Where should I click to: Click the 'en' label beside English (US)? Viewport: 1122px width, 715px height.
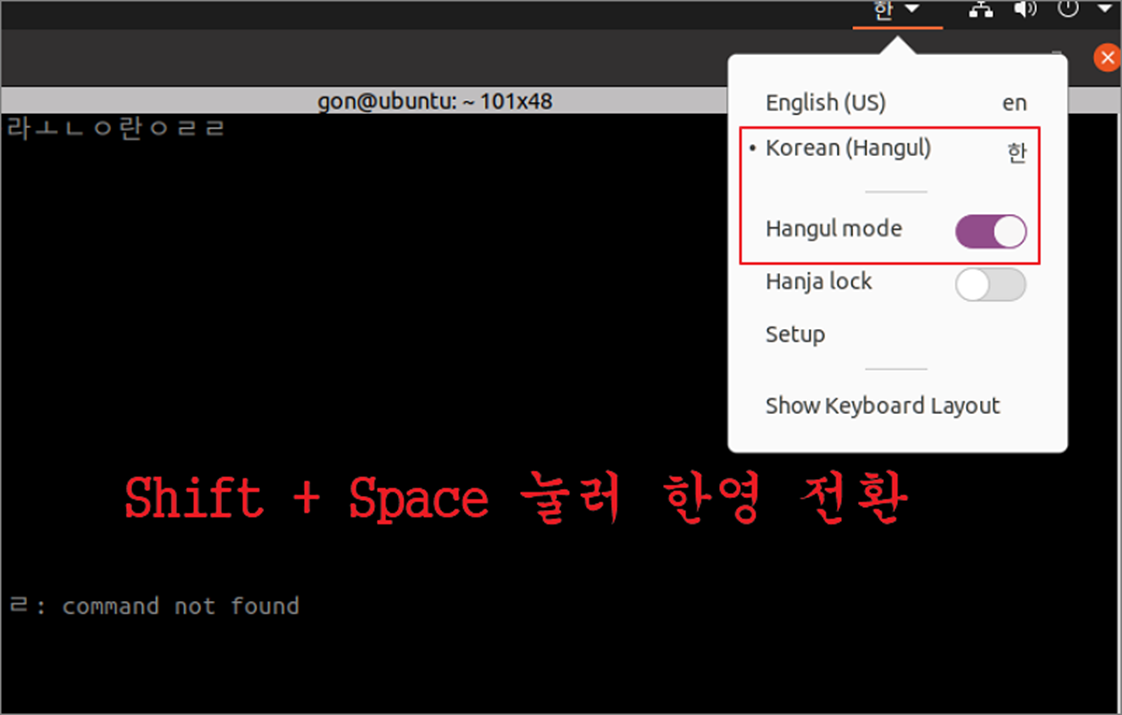[x=1014, y=103]
